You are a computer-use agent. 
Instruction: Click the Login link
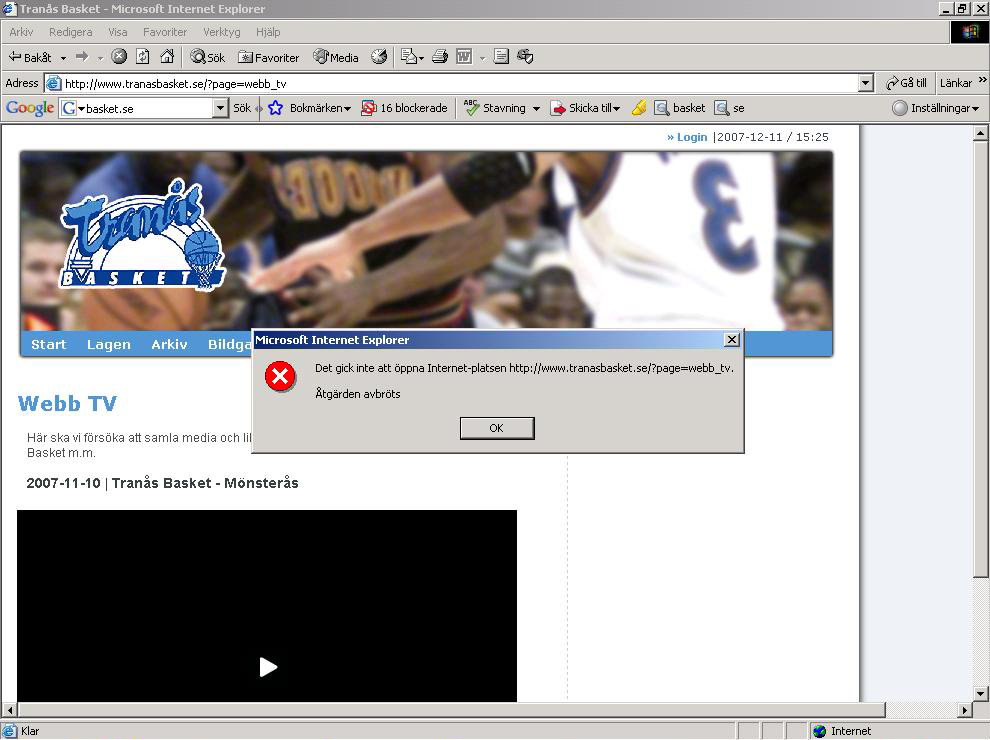(x=692, y=137)
